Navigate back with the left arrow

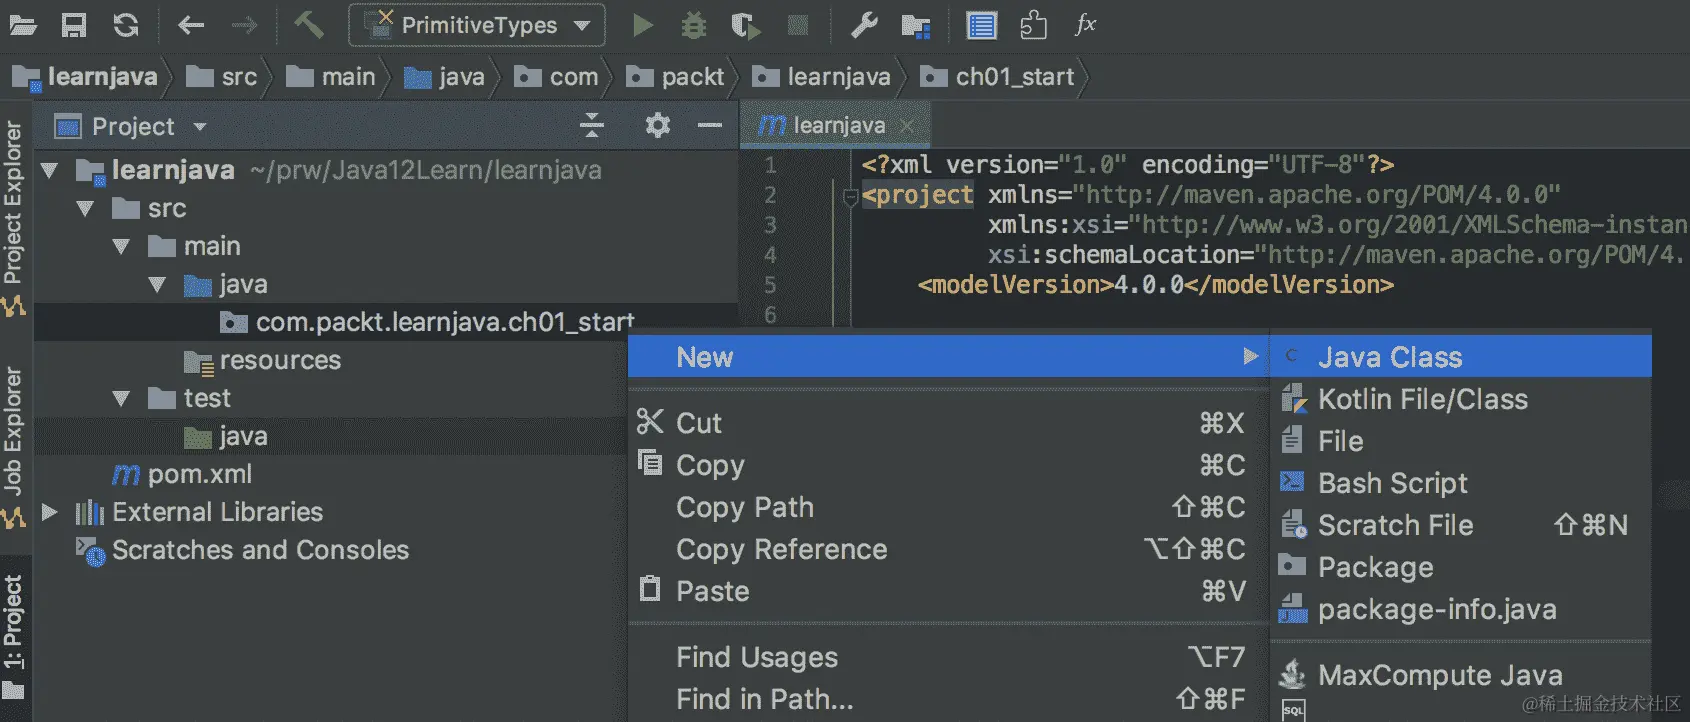(191, 25)
